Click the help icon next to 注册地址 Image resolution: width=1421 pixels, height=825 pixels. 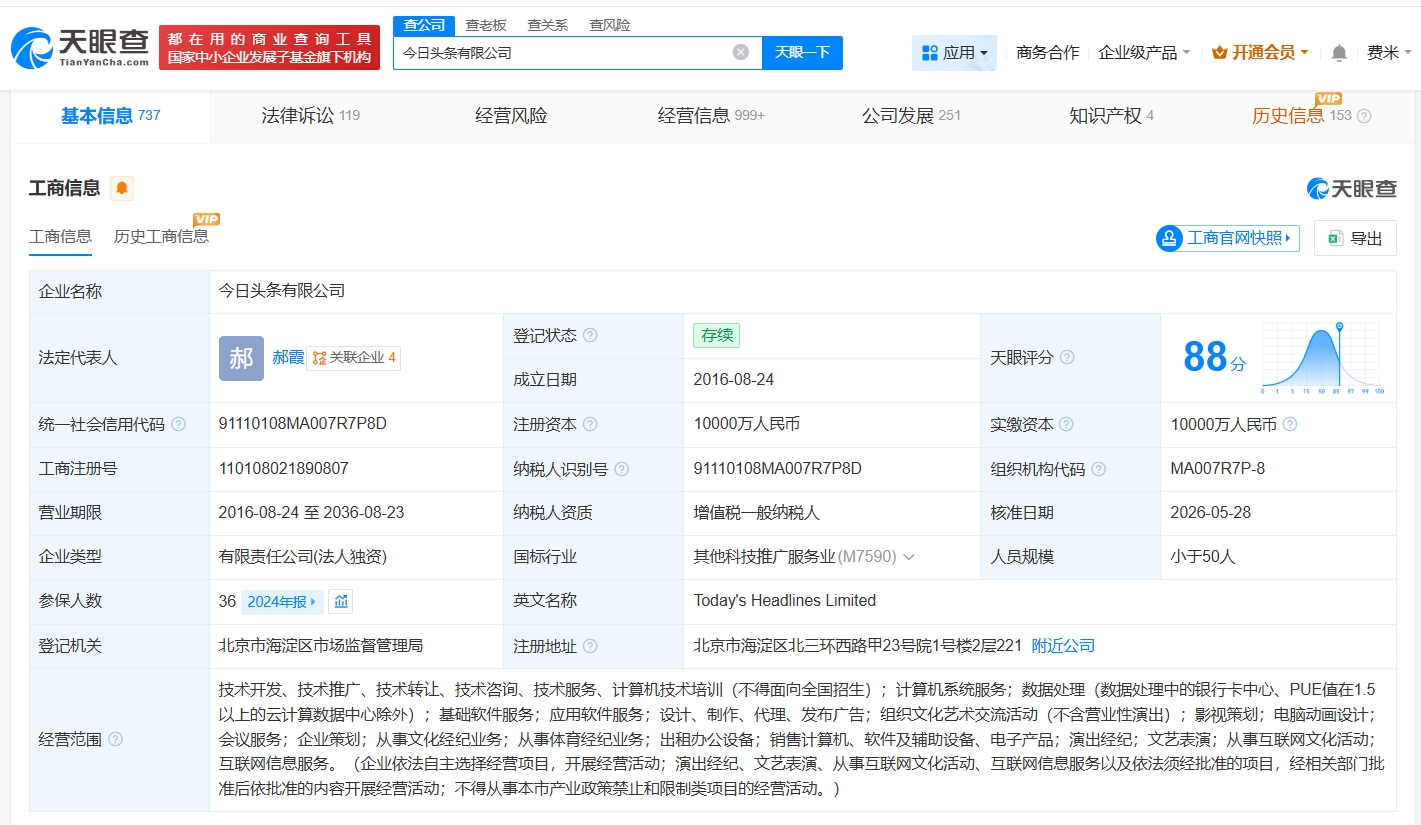pos(590,646)
